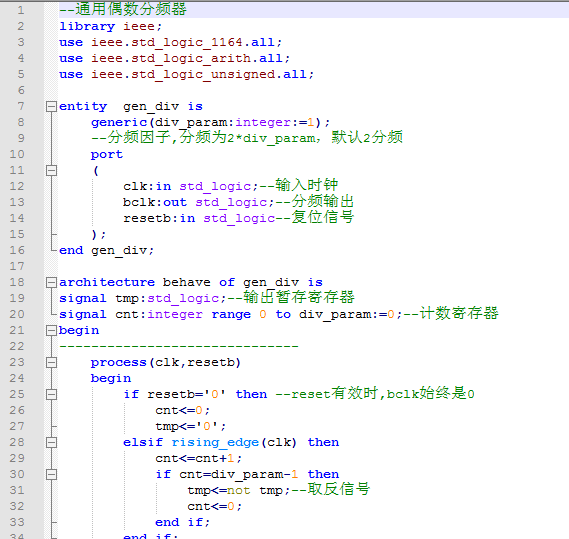Click 'rising_edge' function name
This screenshot has width=569, height=539.
point(215,442)
